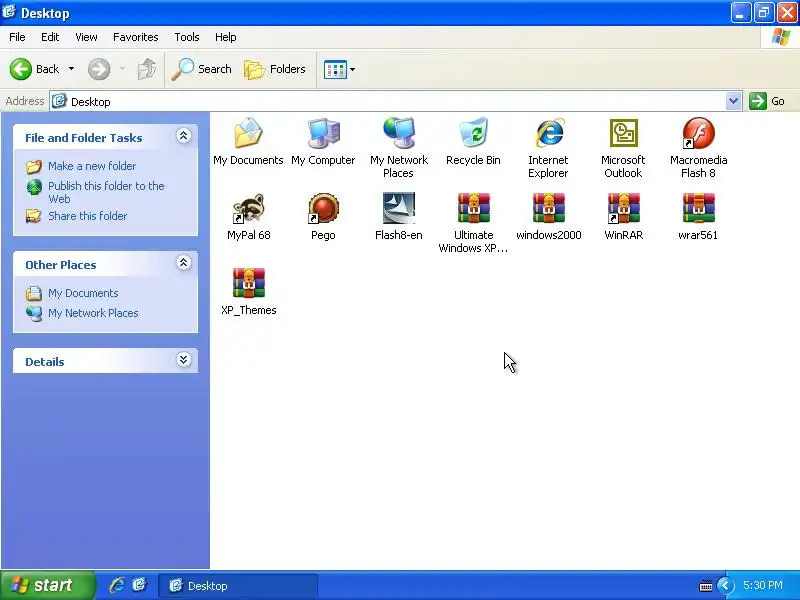Open the View menu
The image size is (800, 600).
pyautogui.click(x=86, y=37)
